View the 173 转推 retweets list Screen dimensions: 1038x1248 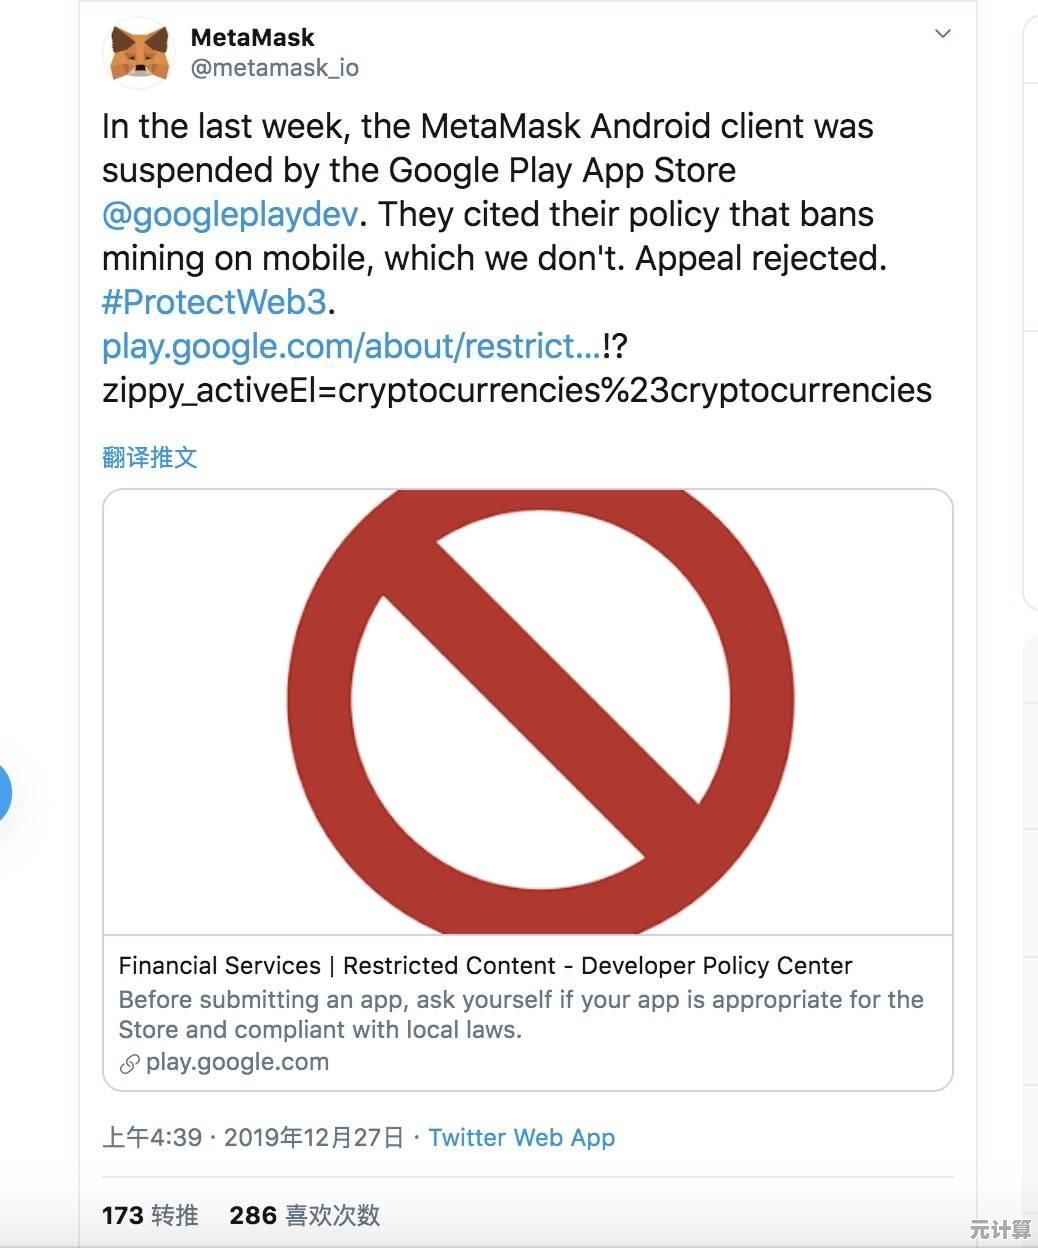click(x=150, y=1215)
